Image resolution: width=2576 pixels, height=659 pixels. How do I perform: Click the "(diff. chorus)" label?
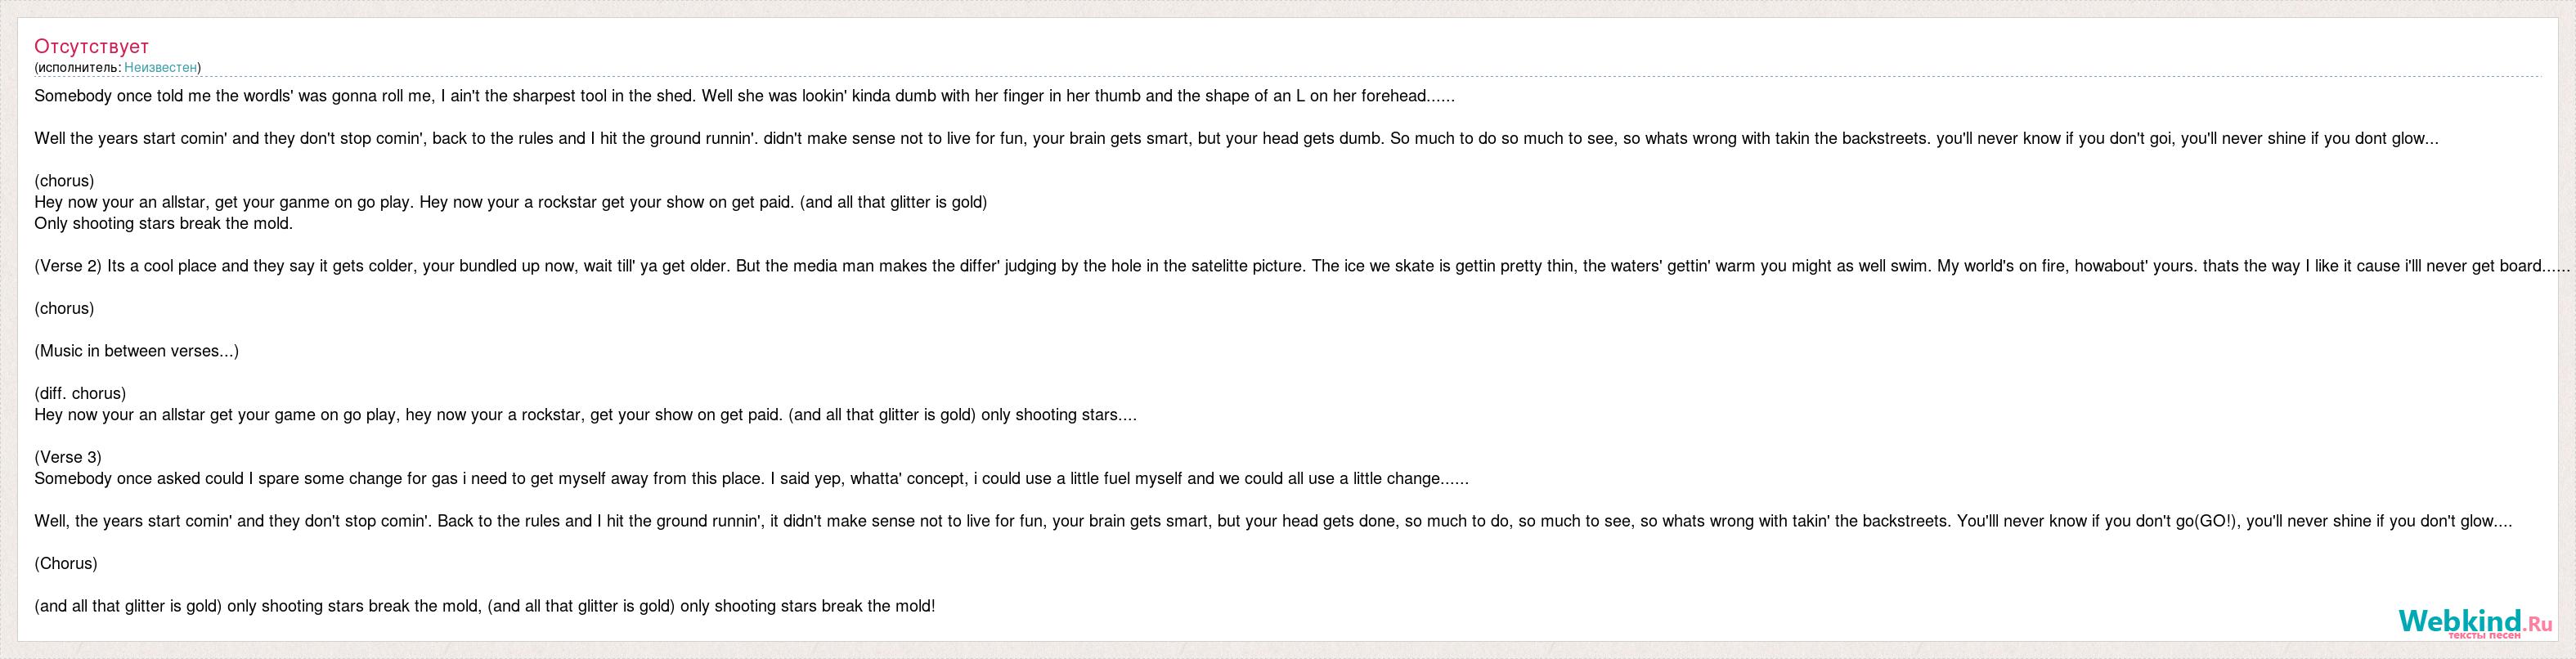(x=80, y=393)
